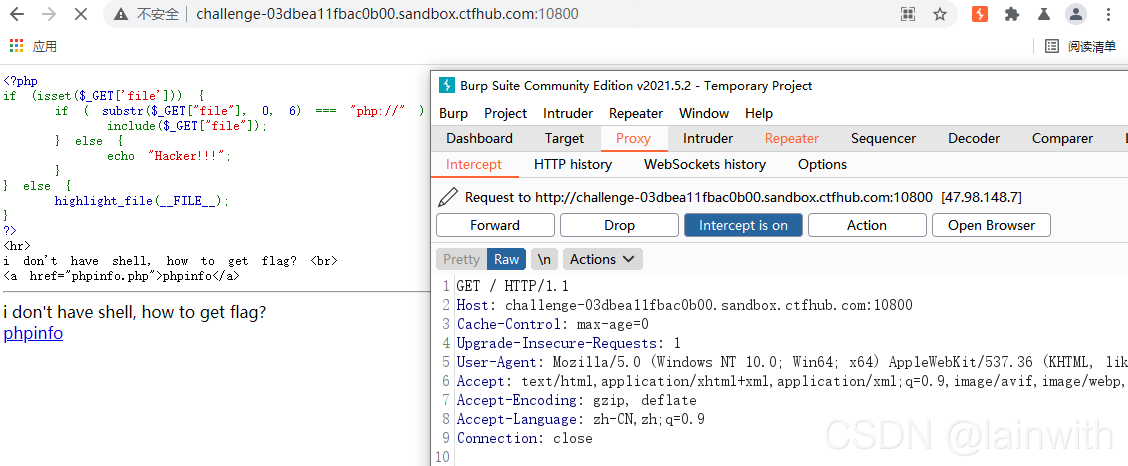
Task: Click the Forward button
Action: click(x=495, y=225)
